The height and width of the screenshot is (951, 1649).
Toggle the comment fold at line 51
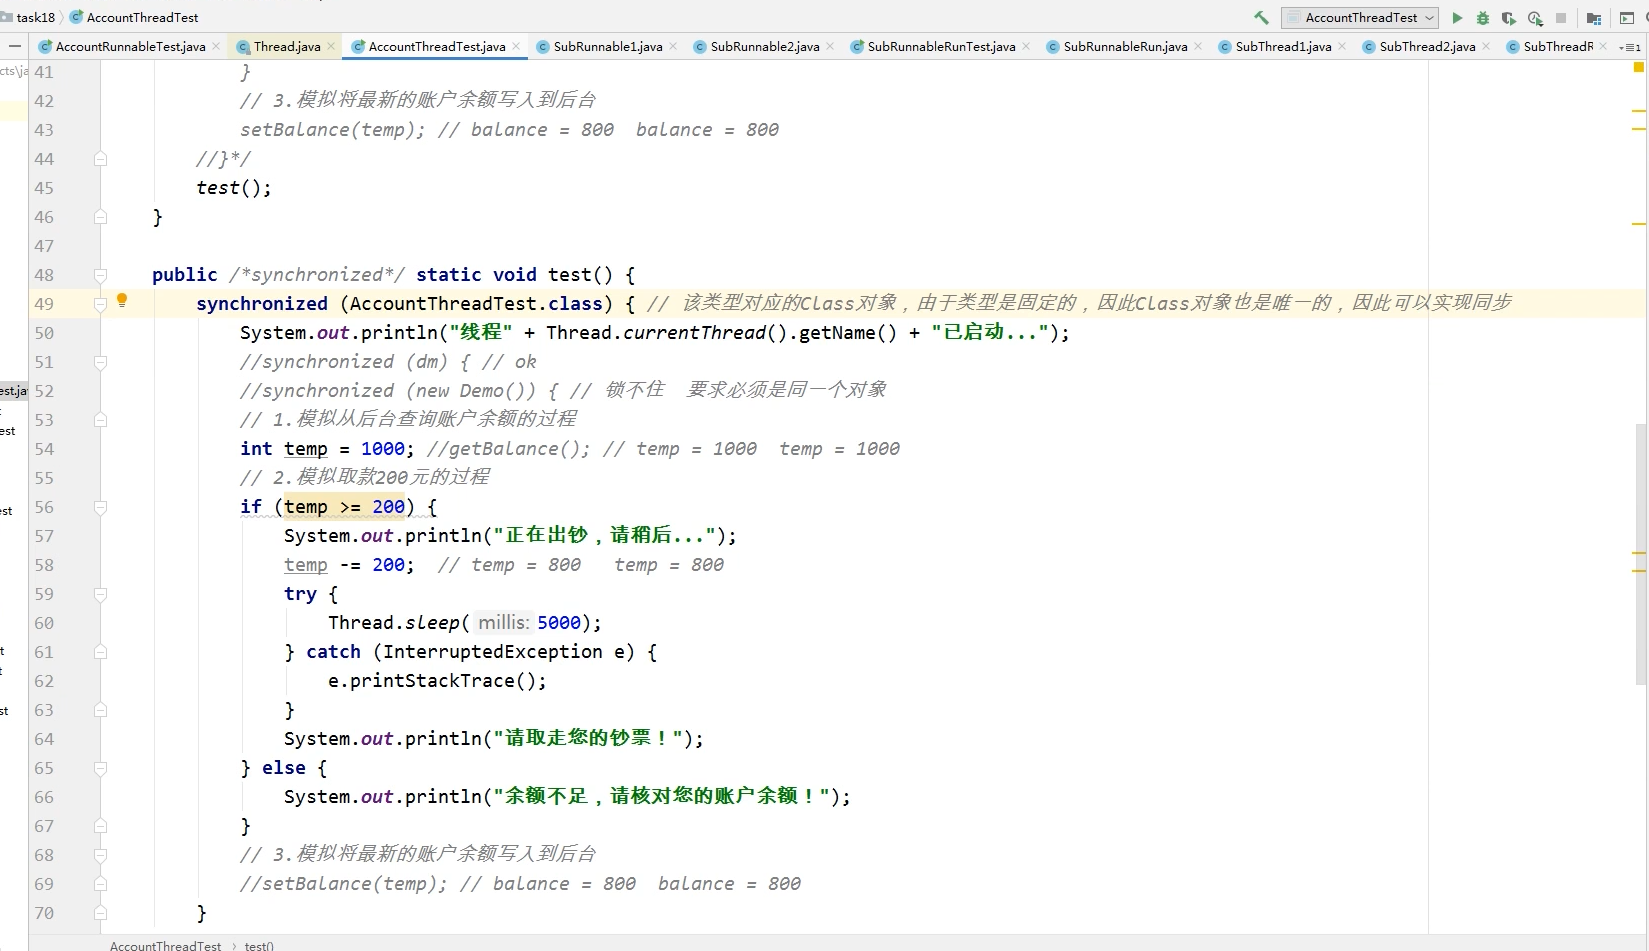100,362
